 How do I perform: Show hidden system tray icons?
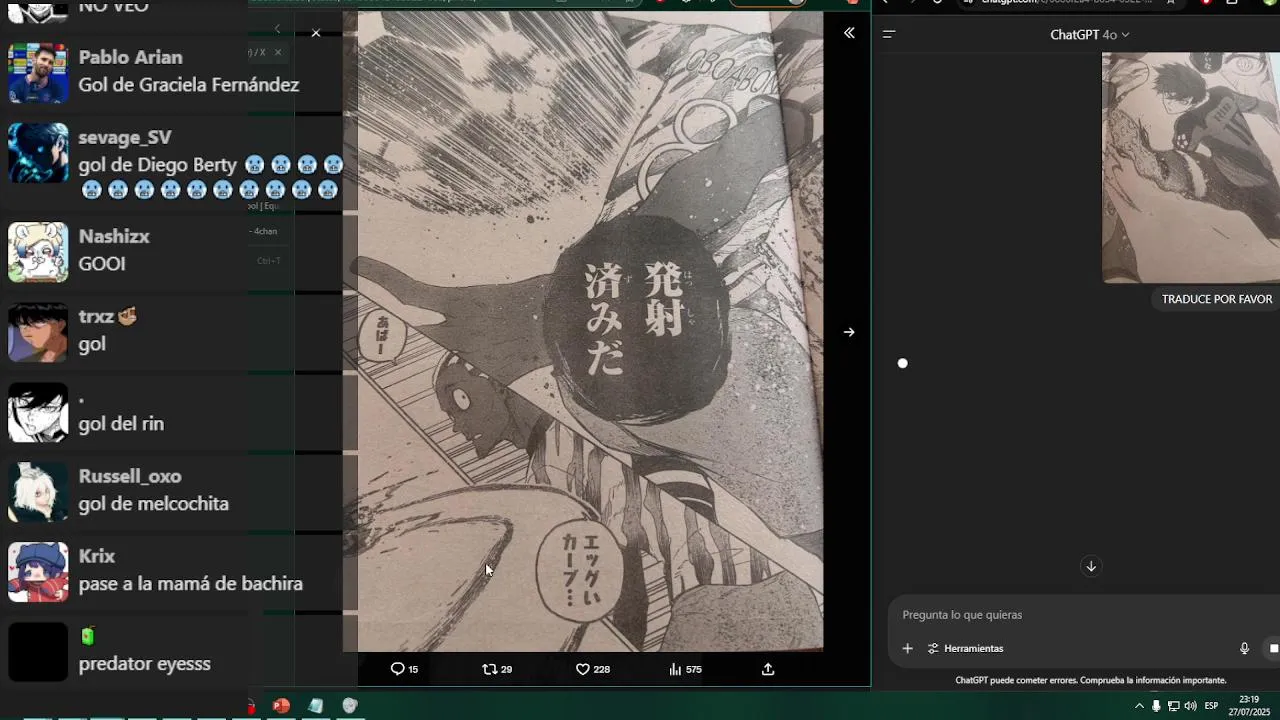(x=1139, y=706)
